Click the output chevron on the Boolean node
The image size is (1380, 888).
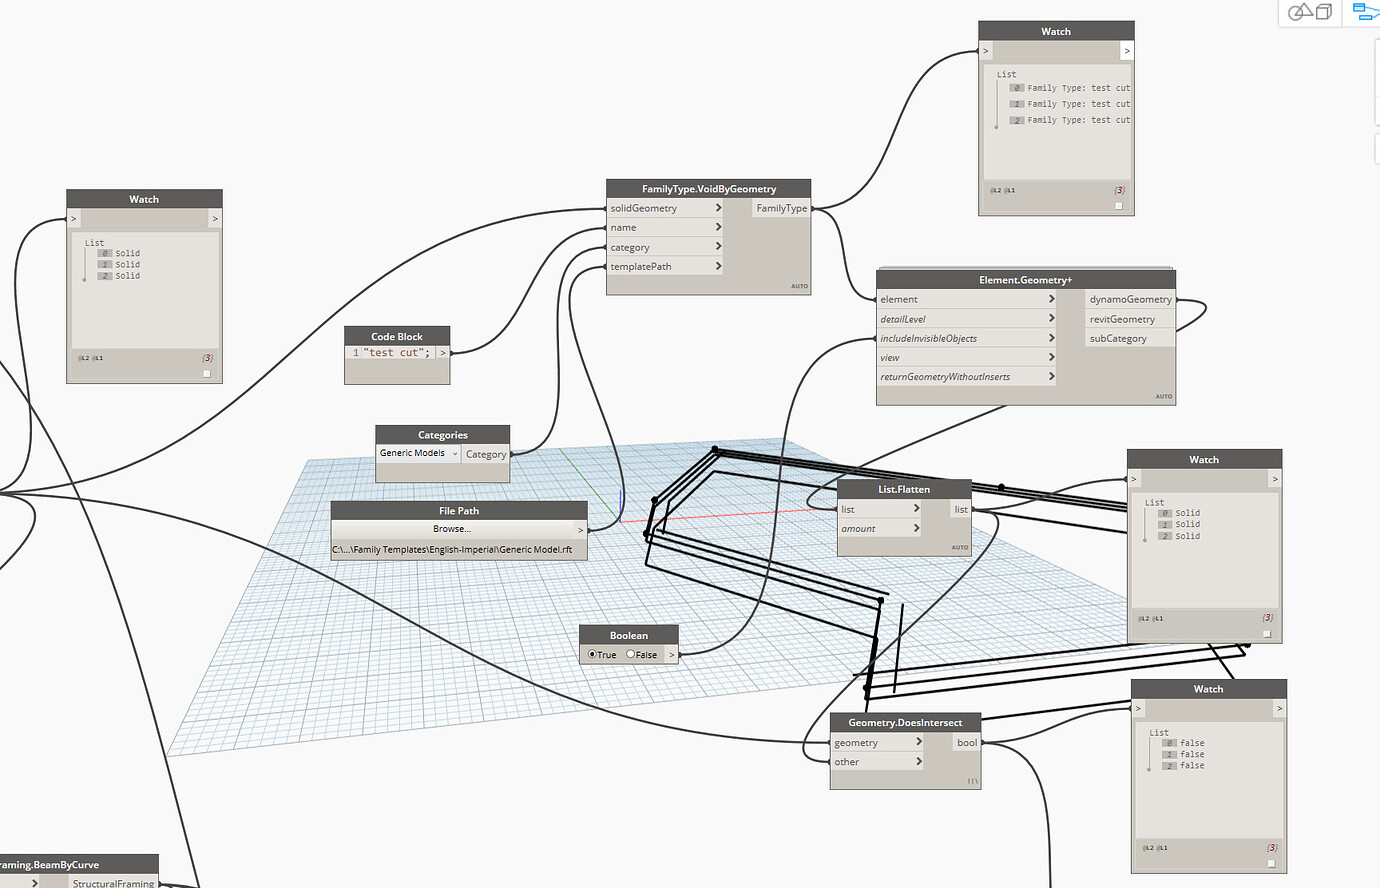(671, 654)
